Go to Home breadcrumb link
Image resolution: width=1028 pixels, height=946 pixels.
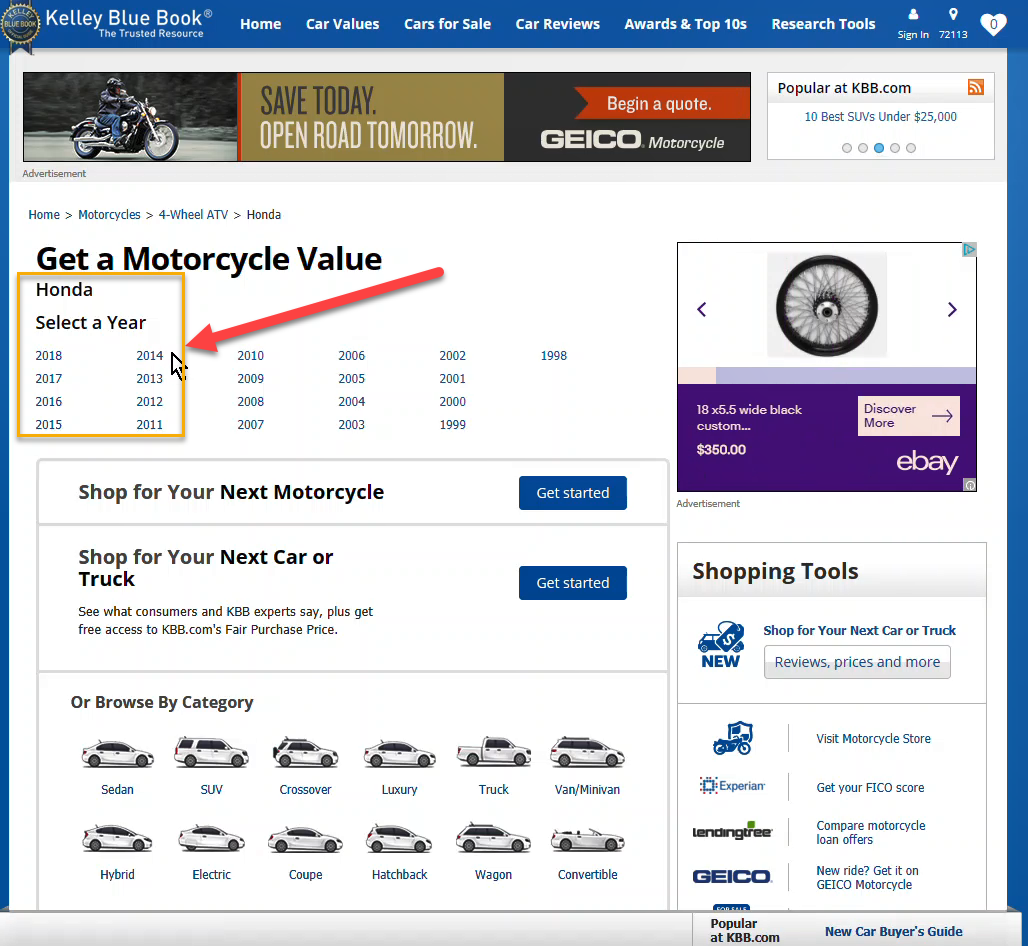[x=44, y=214]
